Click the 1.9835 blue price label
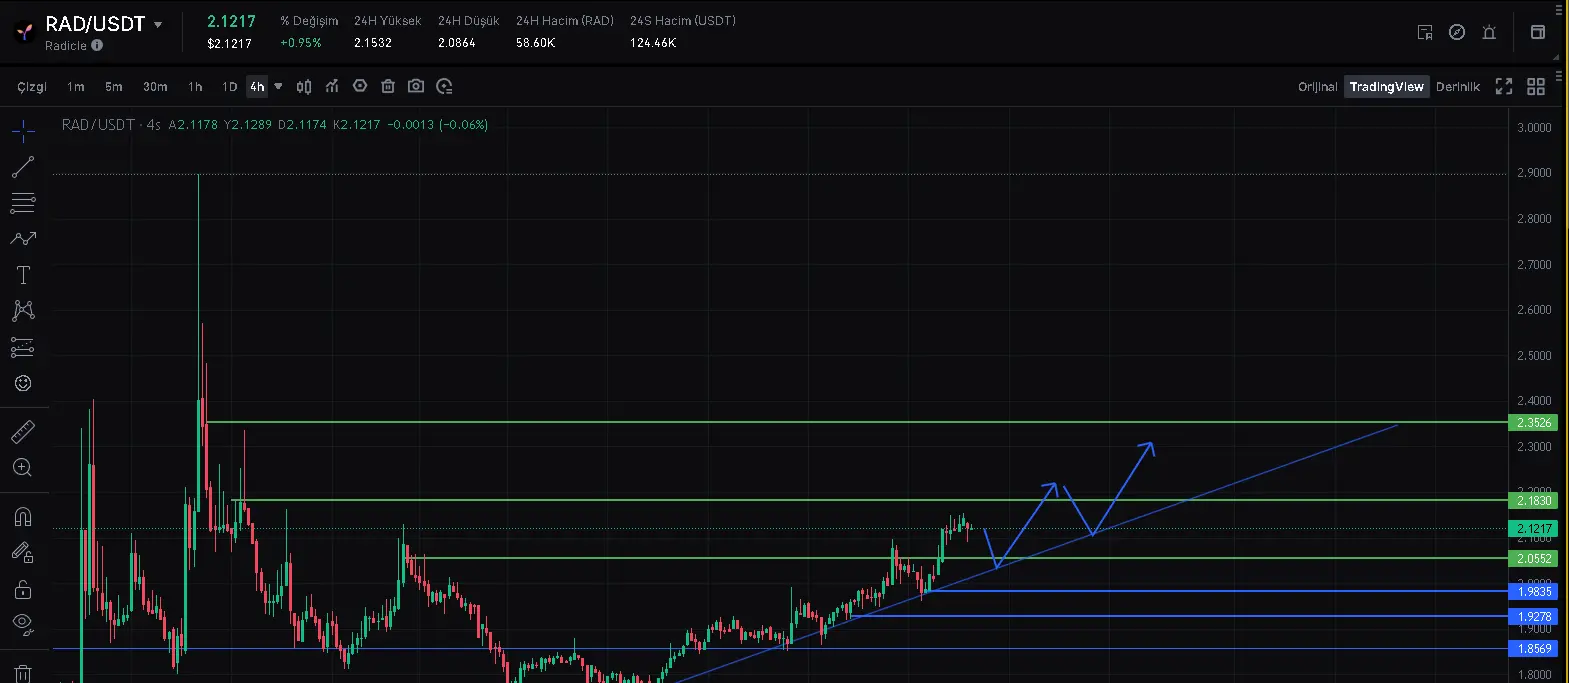This screenshot has height=683, width=1569. pos(1533,591)
